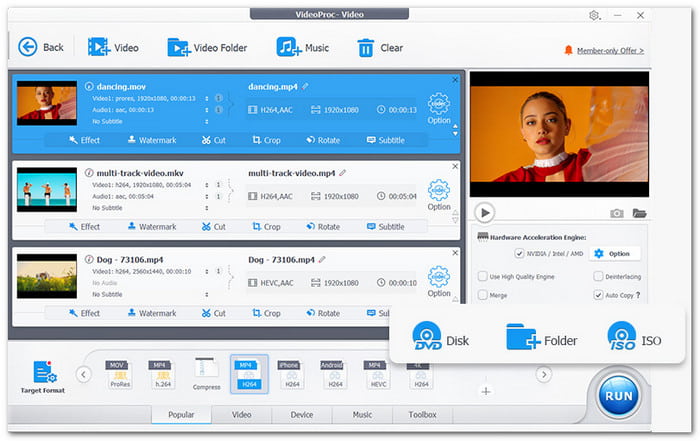Switch to the Toolbox tab
The image size is (700, 441).
tap(422, 415)
